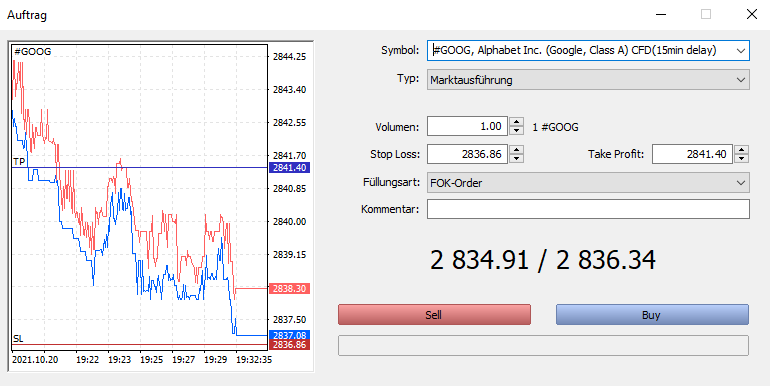Click the #GOOG chart title
Screen dimensions: 770x386
coord(32,52)
